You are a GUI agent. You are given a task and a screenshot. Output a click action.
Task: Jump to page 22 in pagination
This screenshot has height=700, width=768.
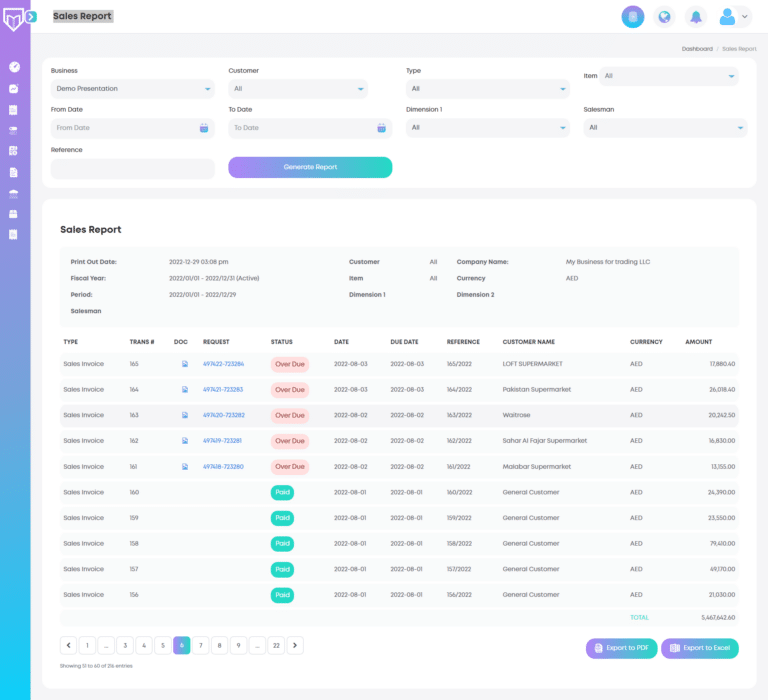(x=276, y=646)
